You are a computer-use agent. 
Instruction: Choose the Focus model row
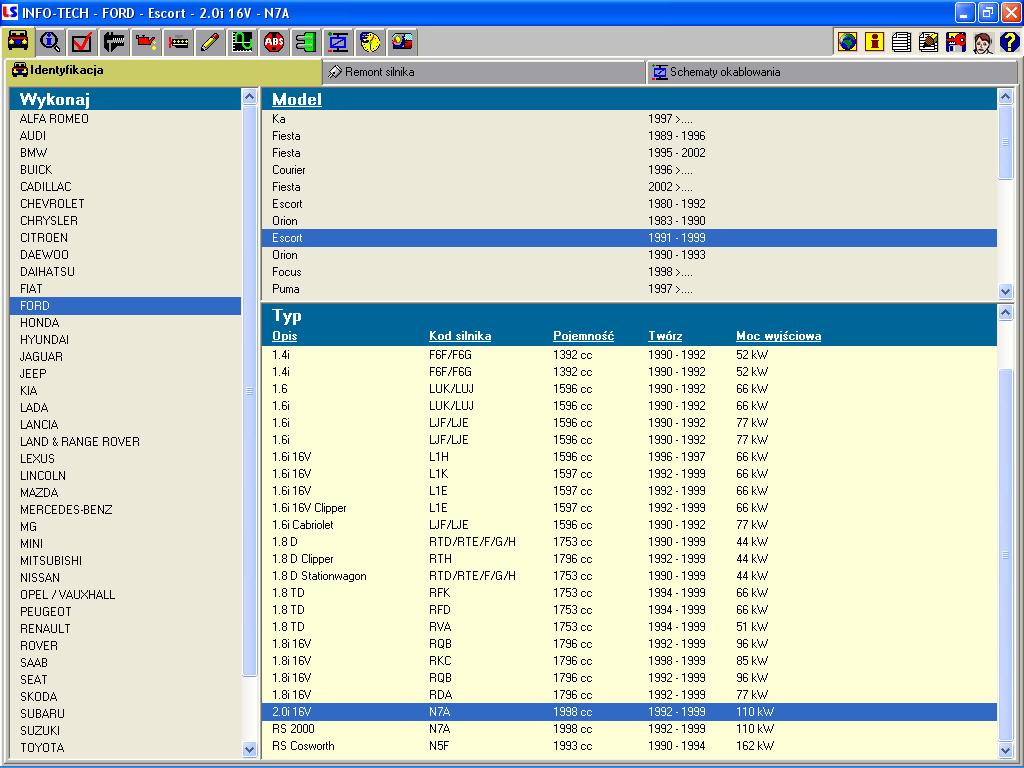(287, 272)
